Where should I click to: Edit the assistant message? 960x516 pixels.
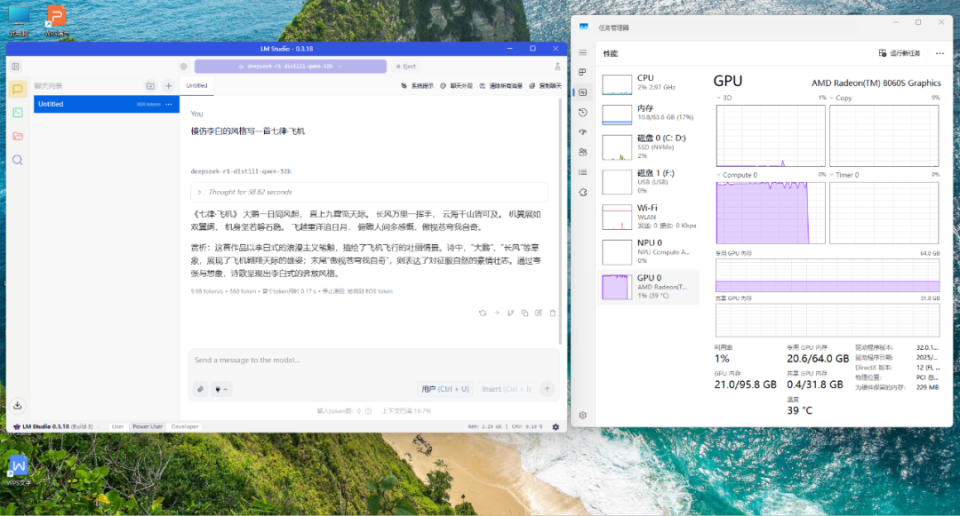click(x=539, y=313)
